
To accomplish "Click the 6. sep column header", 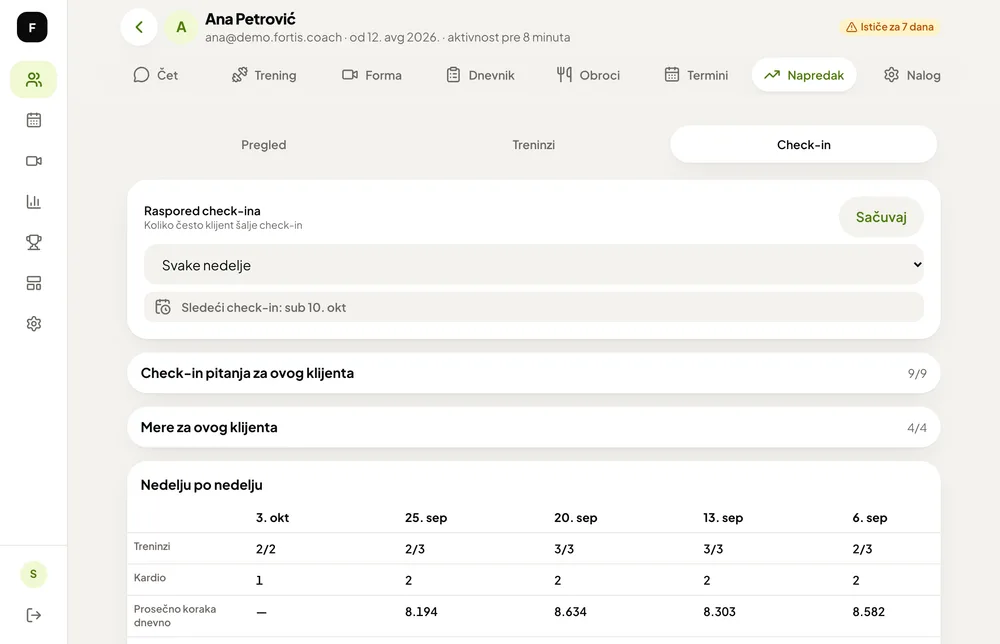I will point(870,518).
